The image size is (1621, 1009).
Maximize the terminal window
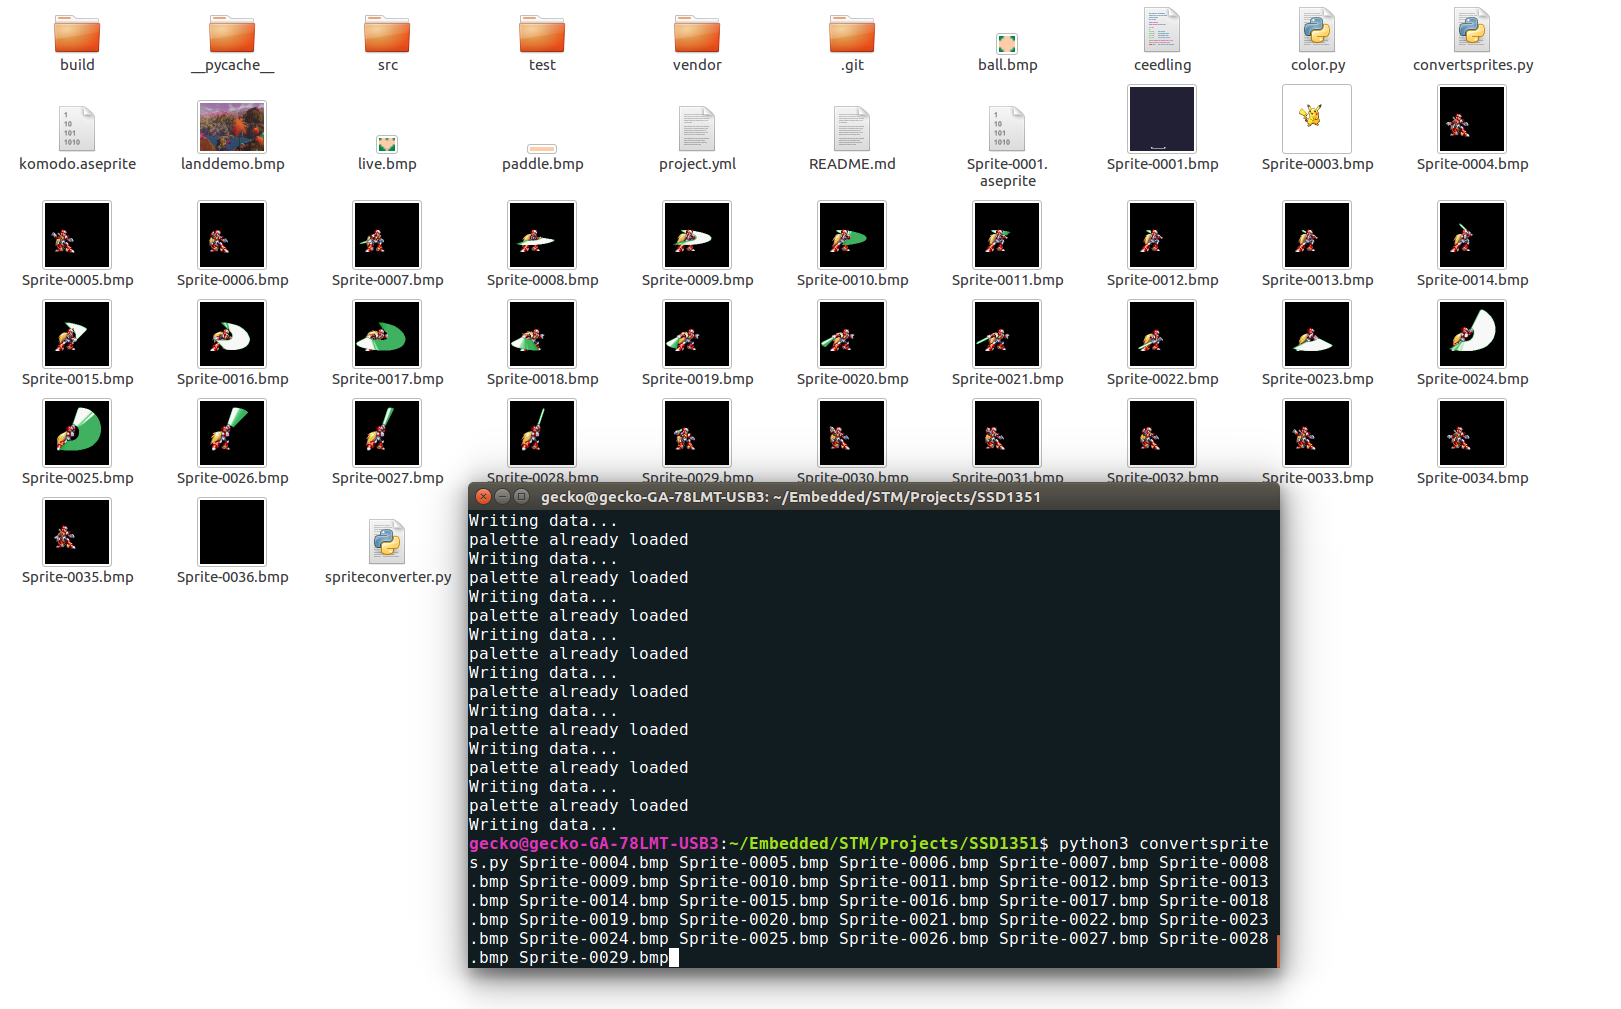tap(521, 496)
